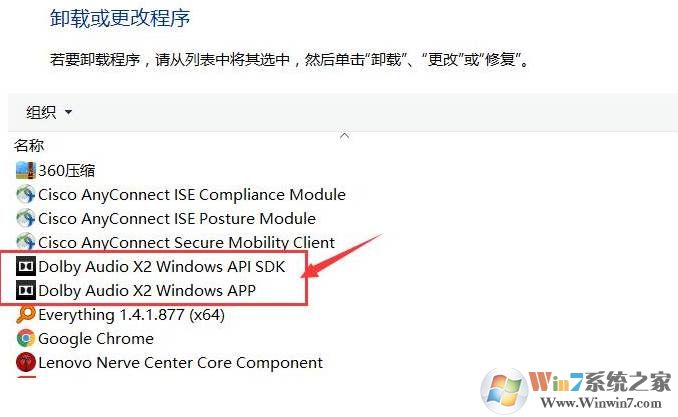Image resolution: width=678 pixels, height=417 pixels.
Task: Click the Everything search program icon
Action: click(26, 315)
